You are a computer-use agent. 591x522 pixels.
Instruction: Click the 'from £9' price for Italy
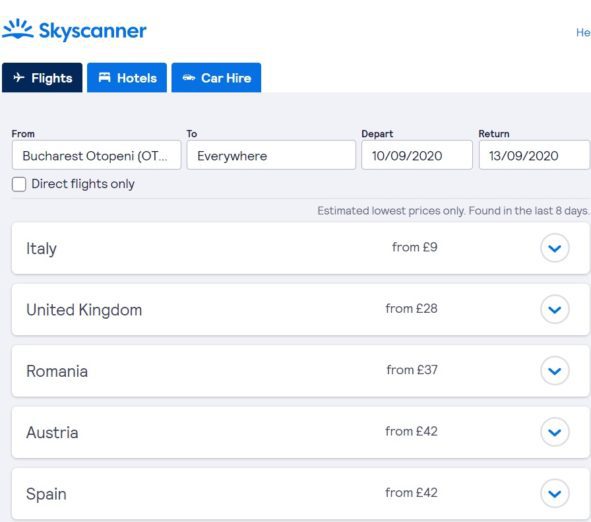coord(415,247)
